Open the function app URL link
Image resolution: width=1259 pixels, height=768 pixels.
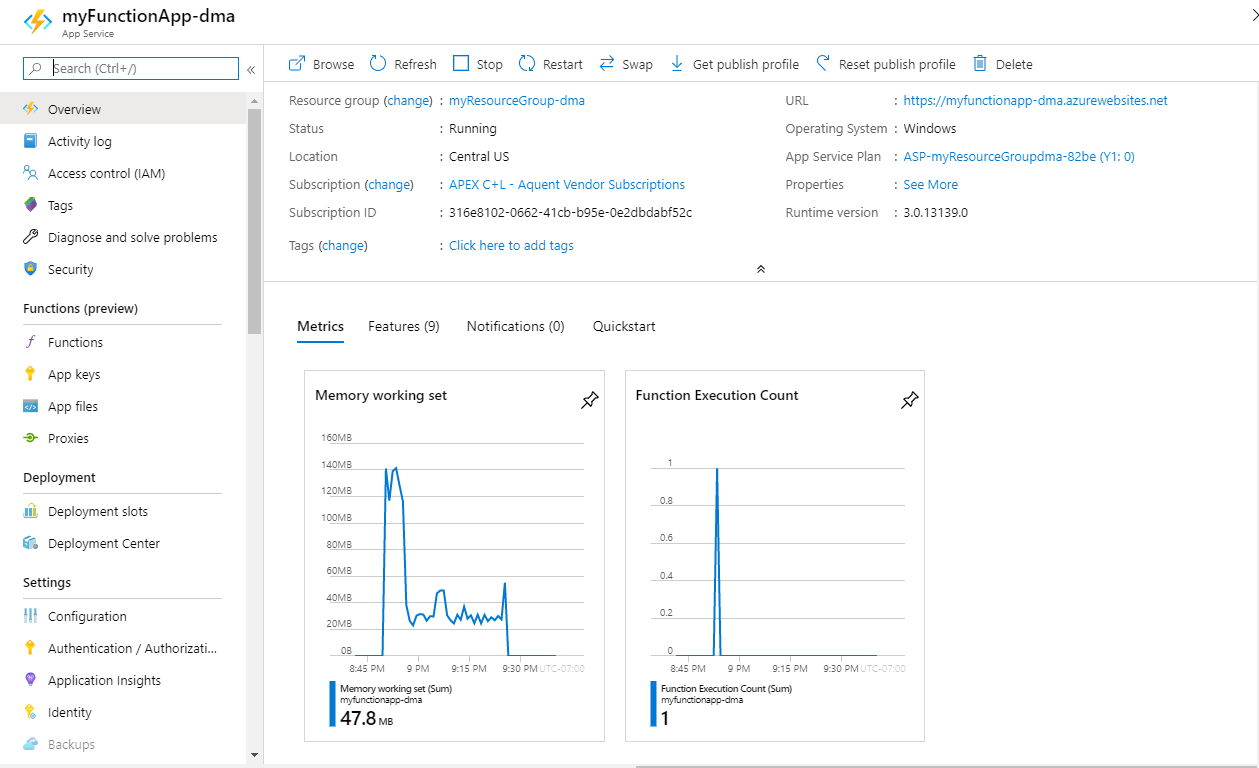[1035, 101]
